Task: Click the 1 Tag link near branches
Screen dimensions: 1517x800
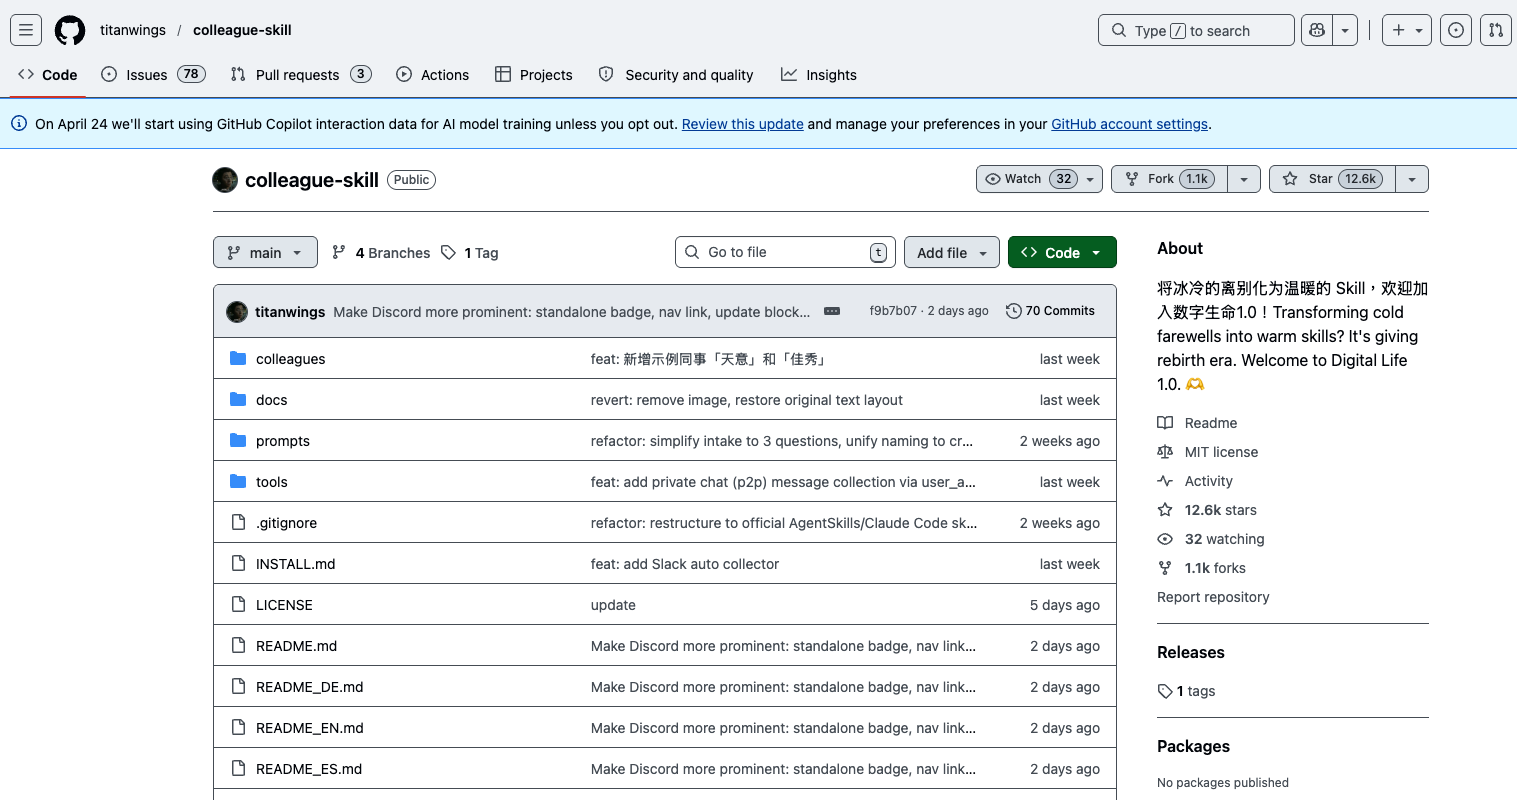Action: click(x=470, y=253)
